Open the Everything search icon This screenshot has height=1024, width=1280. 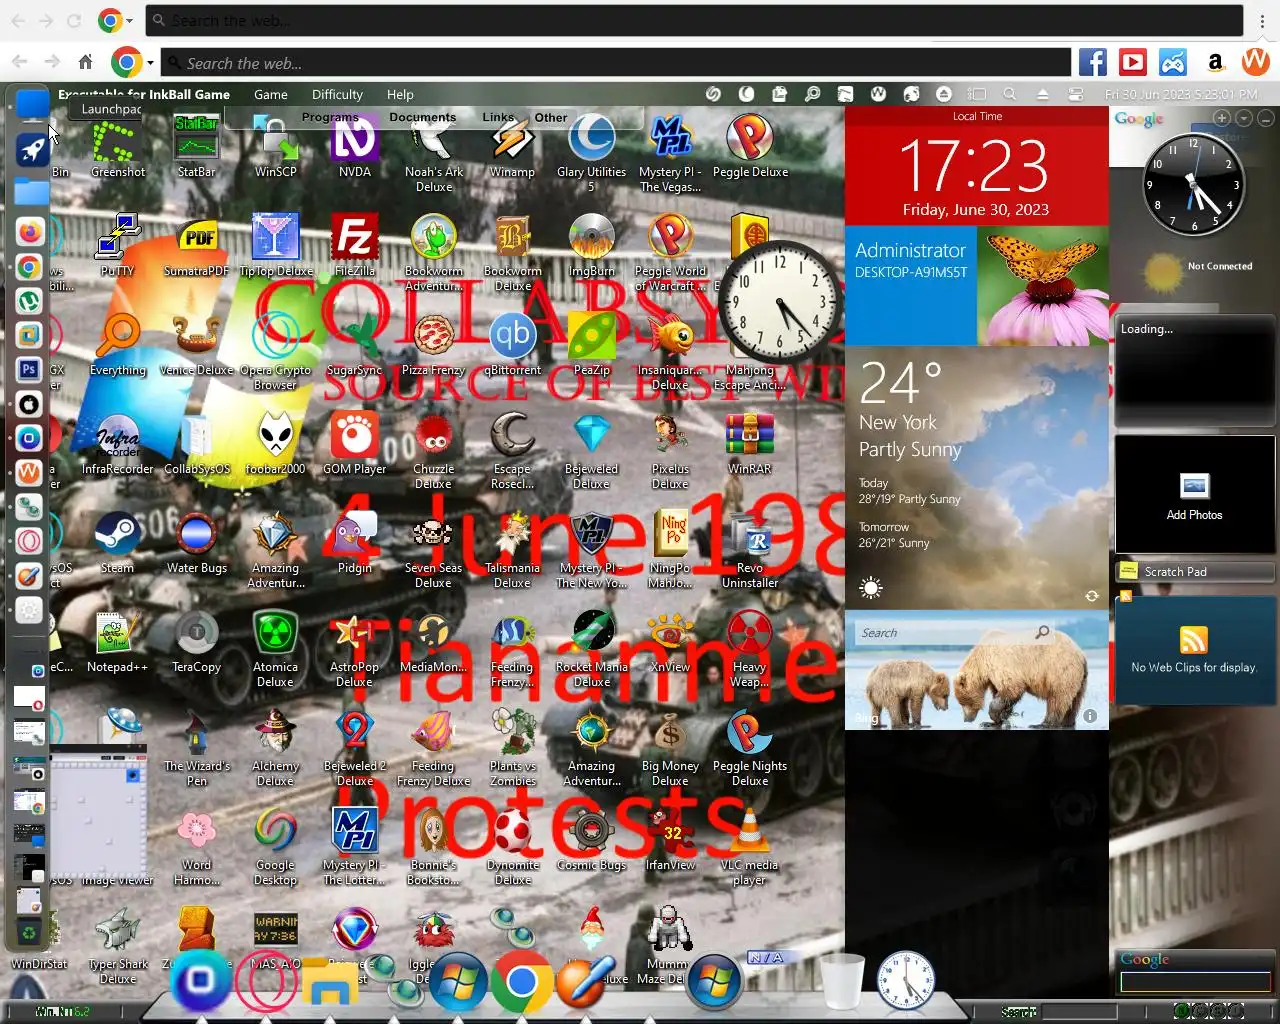[x=118, y=344]
